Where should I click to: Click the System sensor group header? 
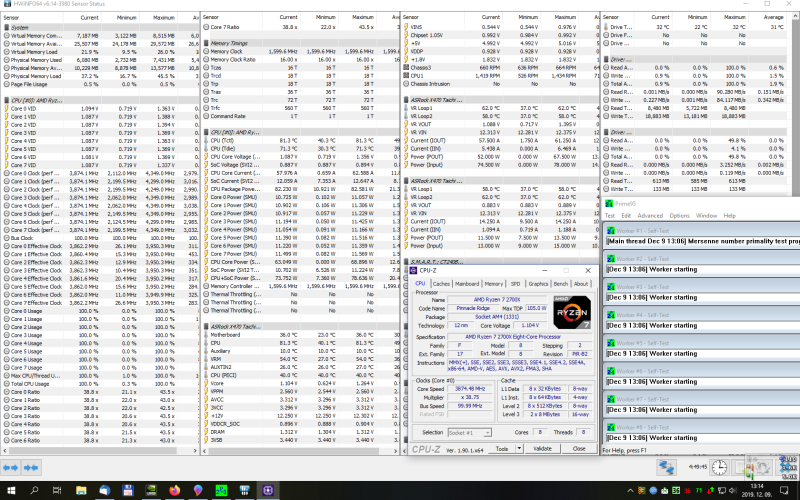click(100, 28)
